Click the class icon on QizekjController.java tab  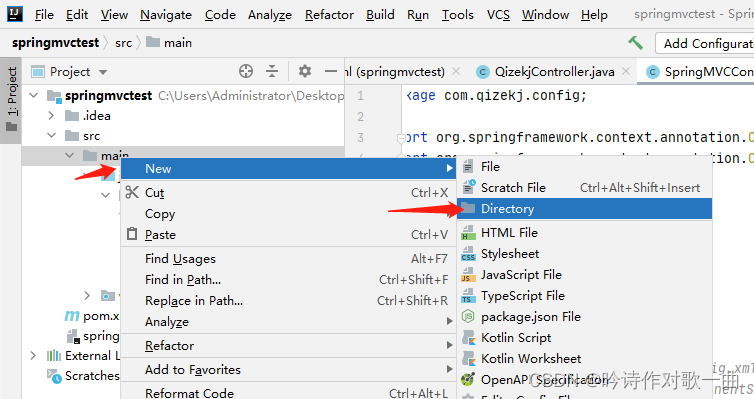tap(482, 72)
